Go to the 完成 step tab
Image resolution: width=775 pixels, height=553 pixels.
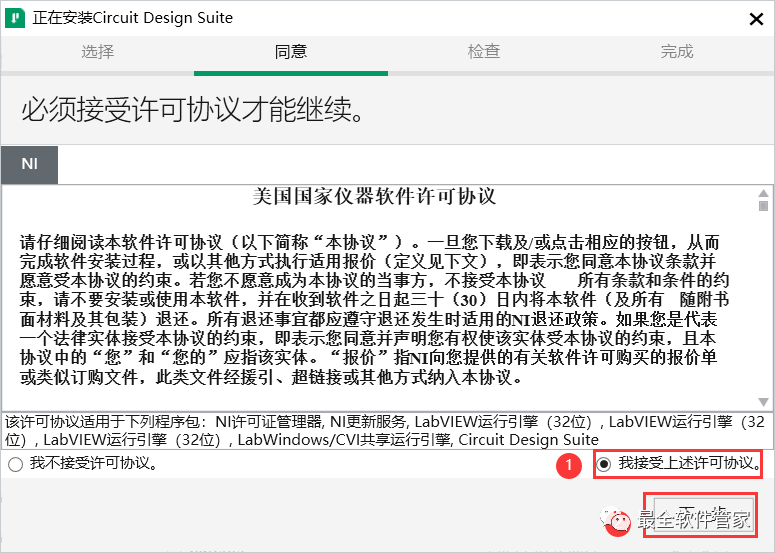(677, 51)
